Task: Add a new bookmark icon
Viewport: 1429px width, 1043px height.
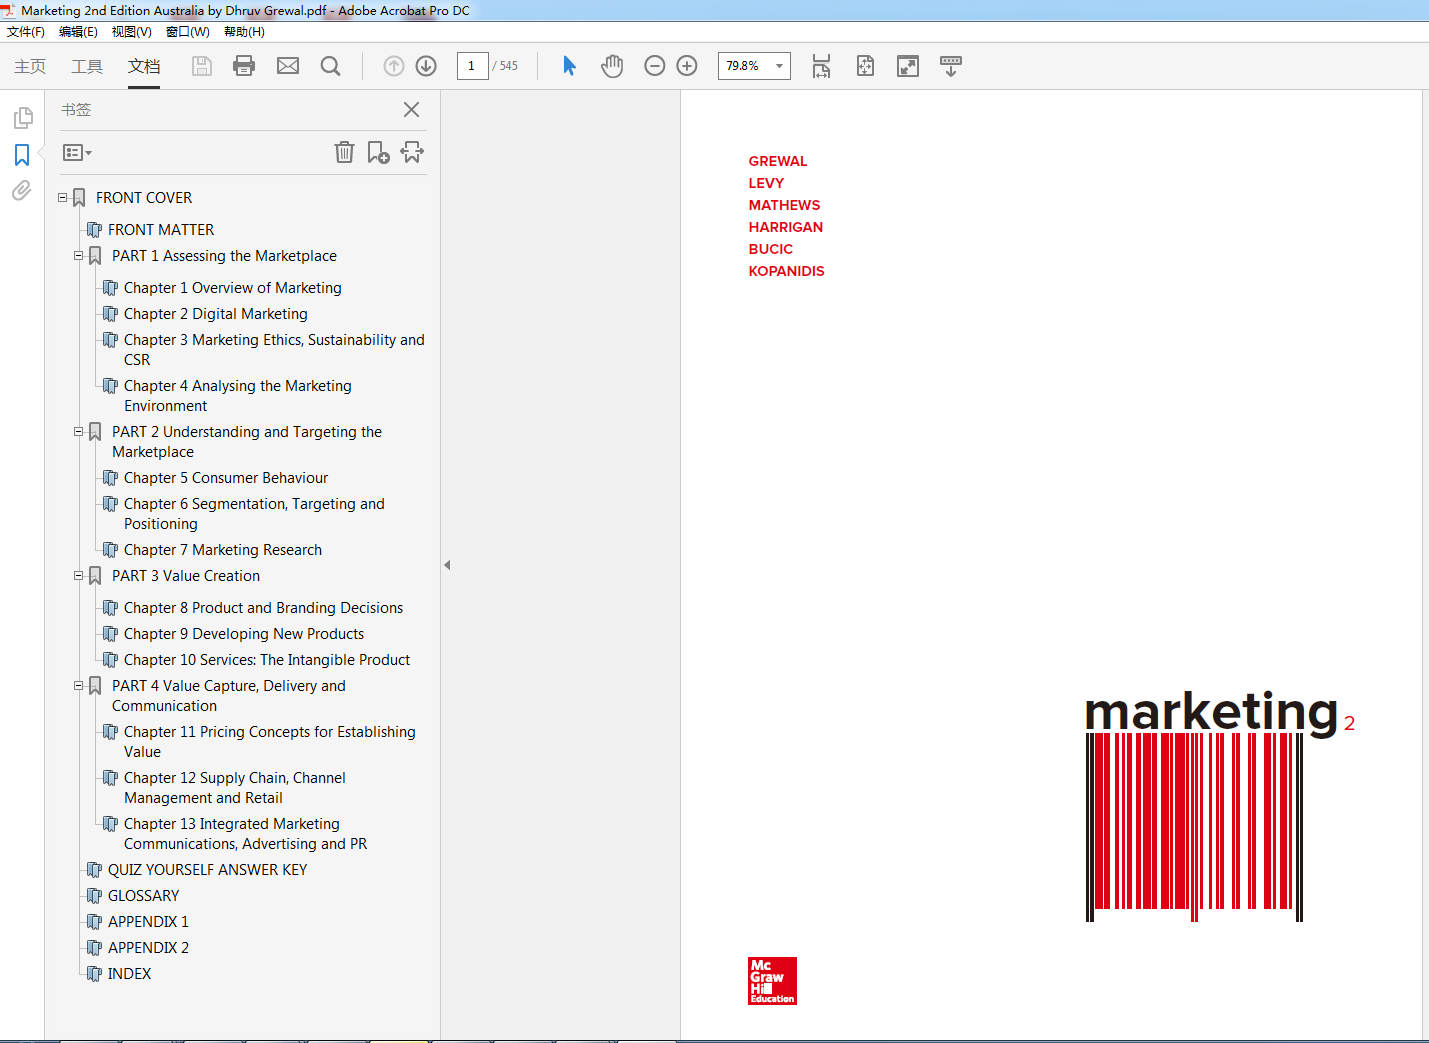Action: [378, 152]
